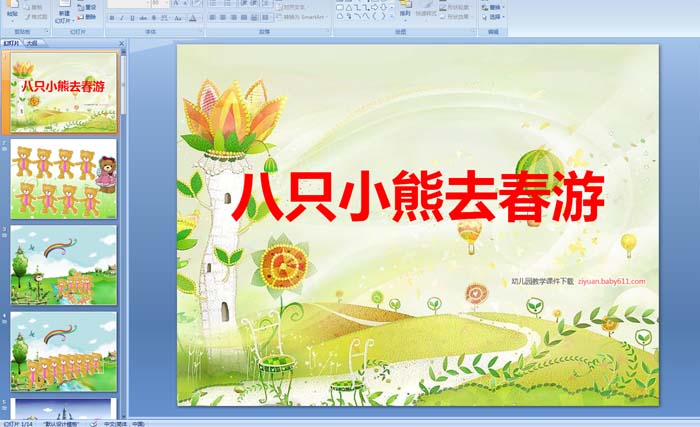Select slide 3 thumbnail with rainbow and bear cluster
Image resolution: width=700 pixels, height=427 pixels.
[63, 265]
